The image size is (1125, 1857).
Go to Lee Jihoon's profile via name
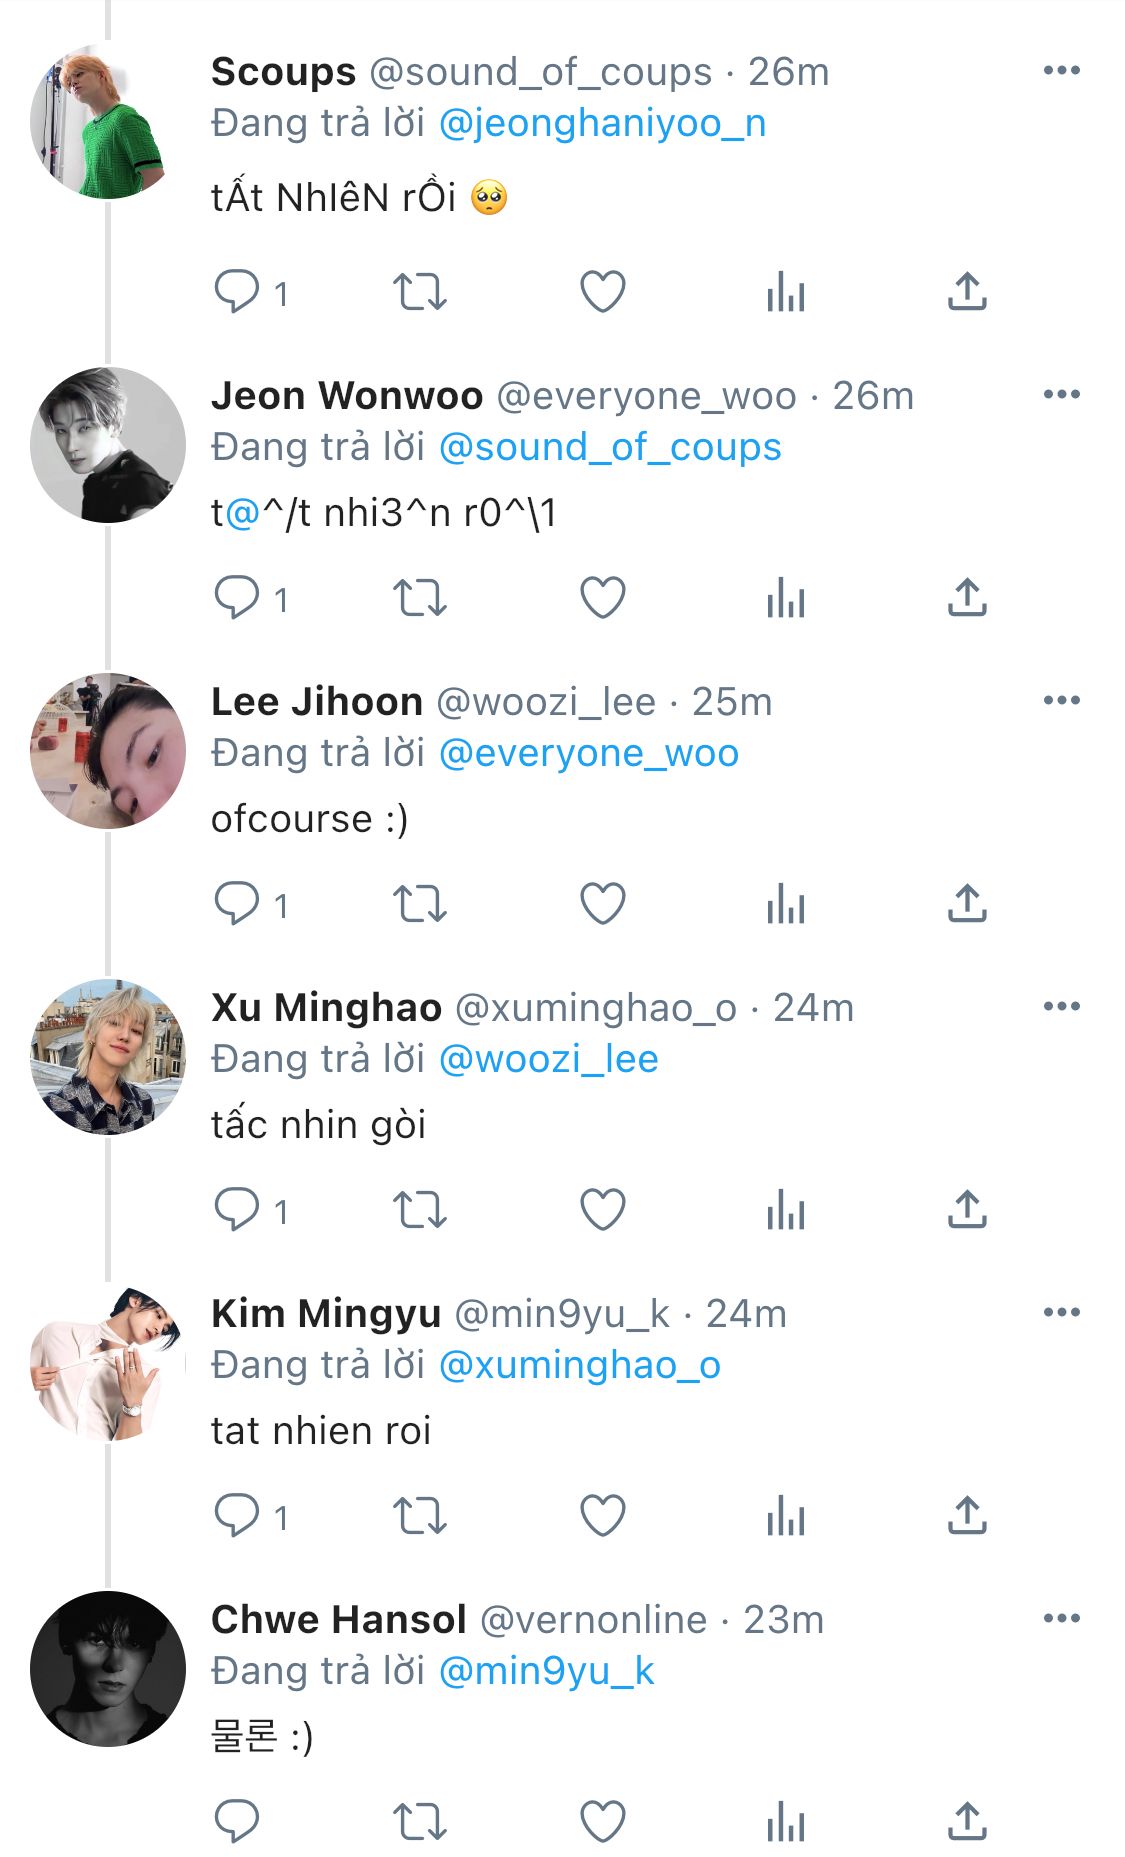317,702
